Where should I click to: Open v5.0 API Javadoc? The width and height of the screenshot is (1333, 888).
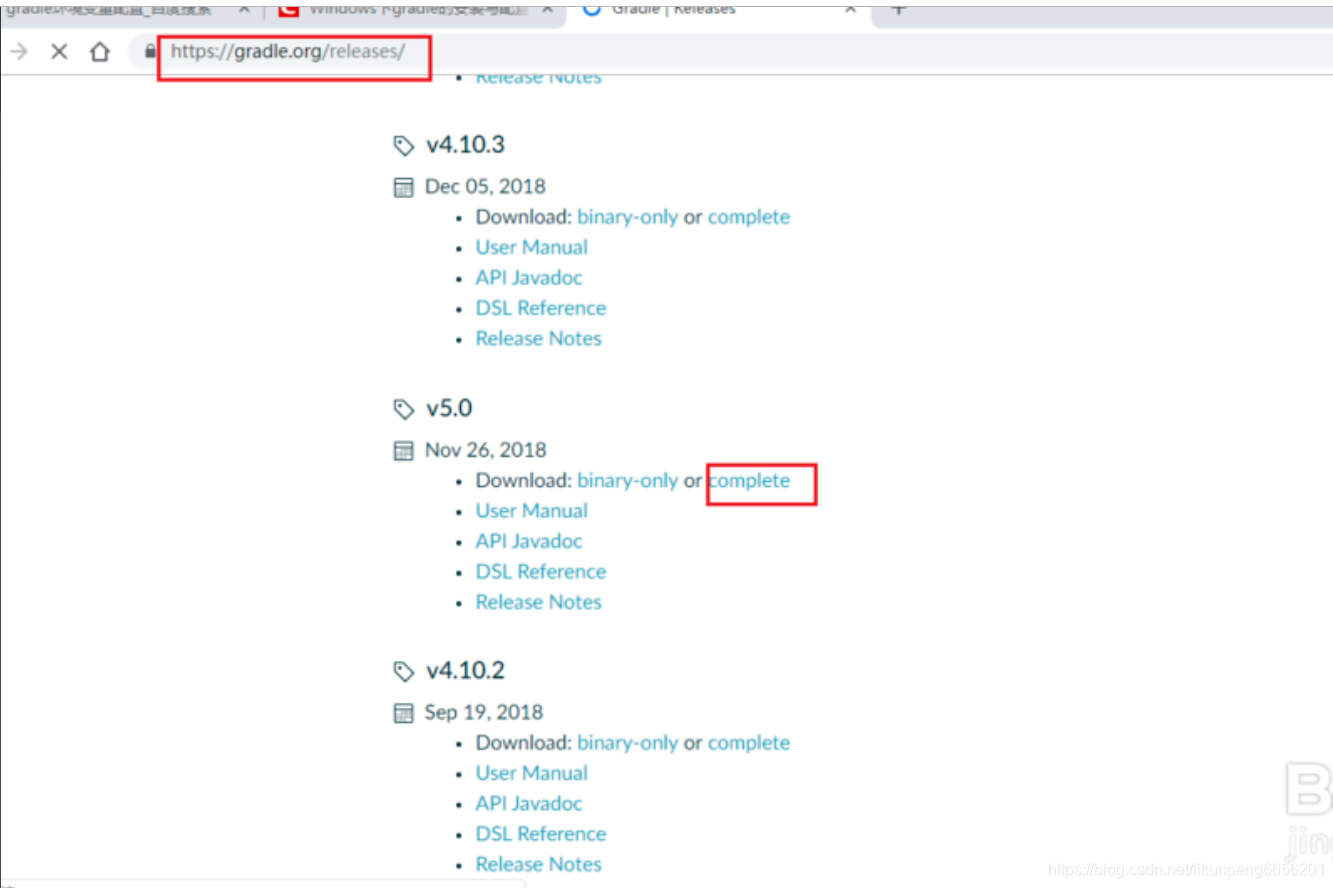pos(528,541)
